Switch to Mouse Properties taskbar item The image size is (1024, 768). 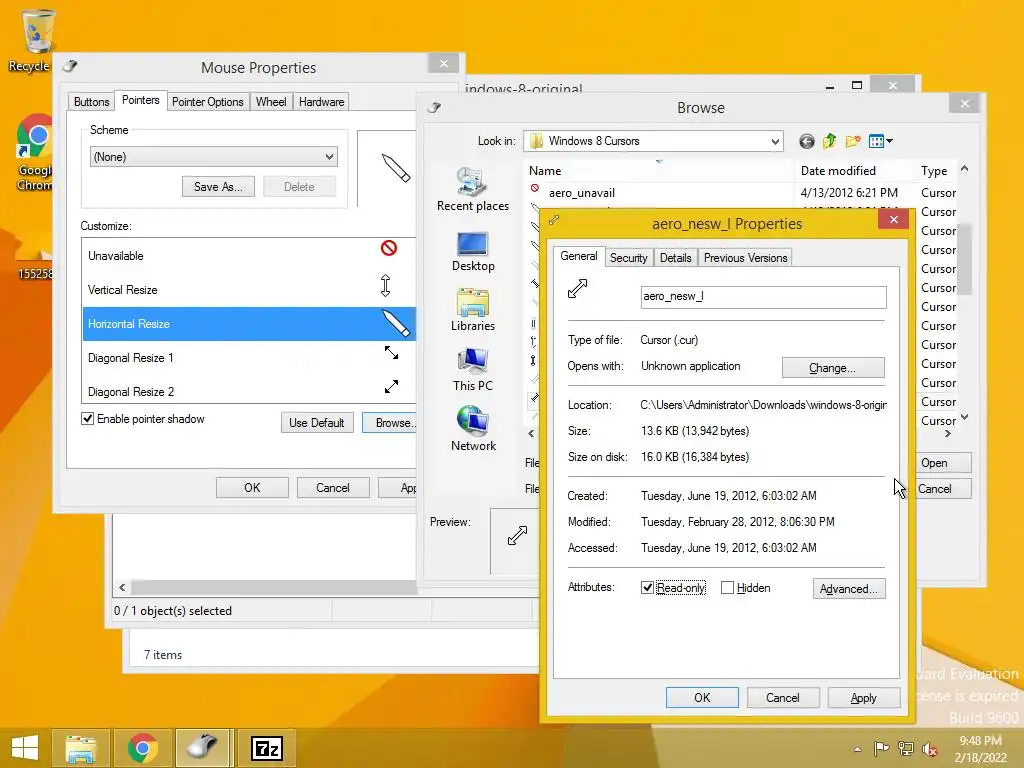click(202, 748)
